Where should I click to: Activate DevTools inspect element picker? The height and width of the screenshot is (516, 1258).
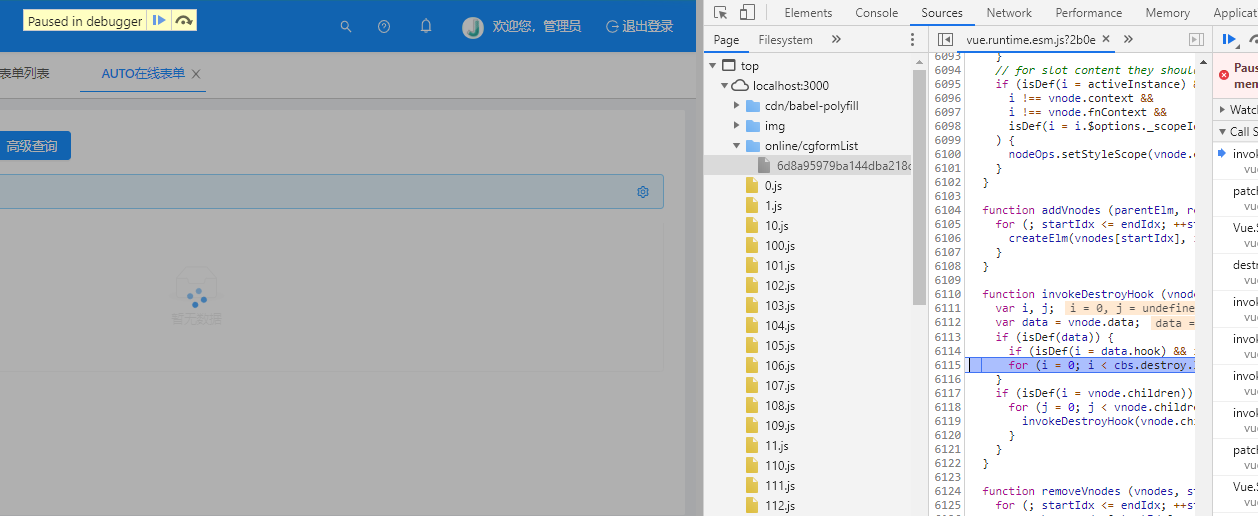click(x=720, y=13)
